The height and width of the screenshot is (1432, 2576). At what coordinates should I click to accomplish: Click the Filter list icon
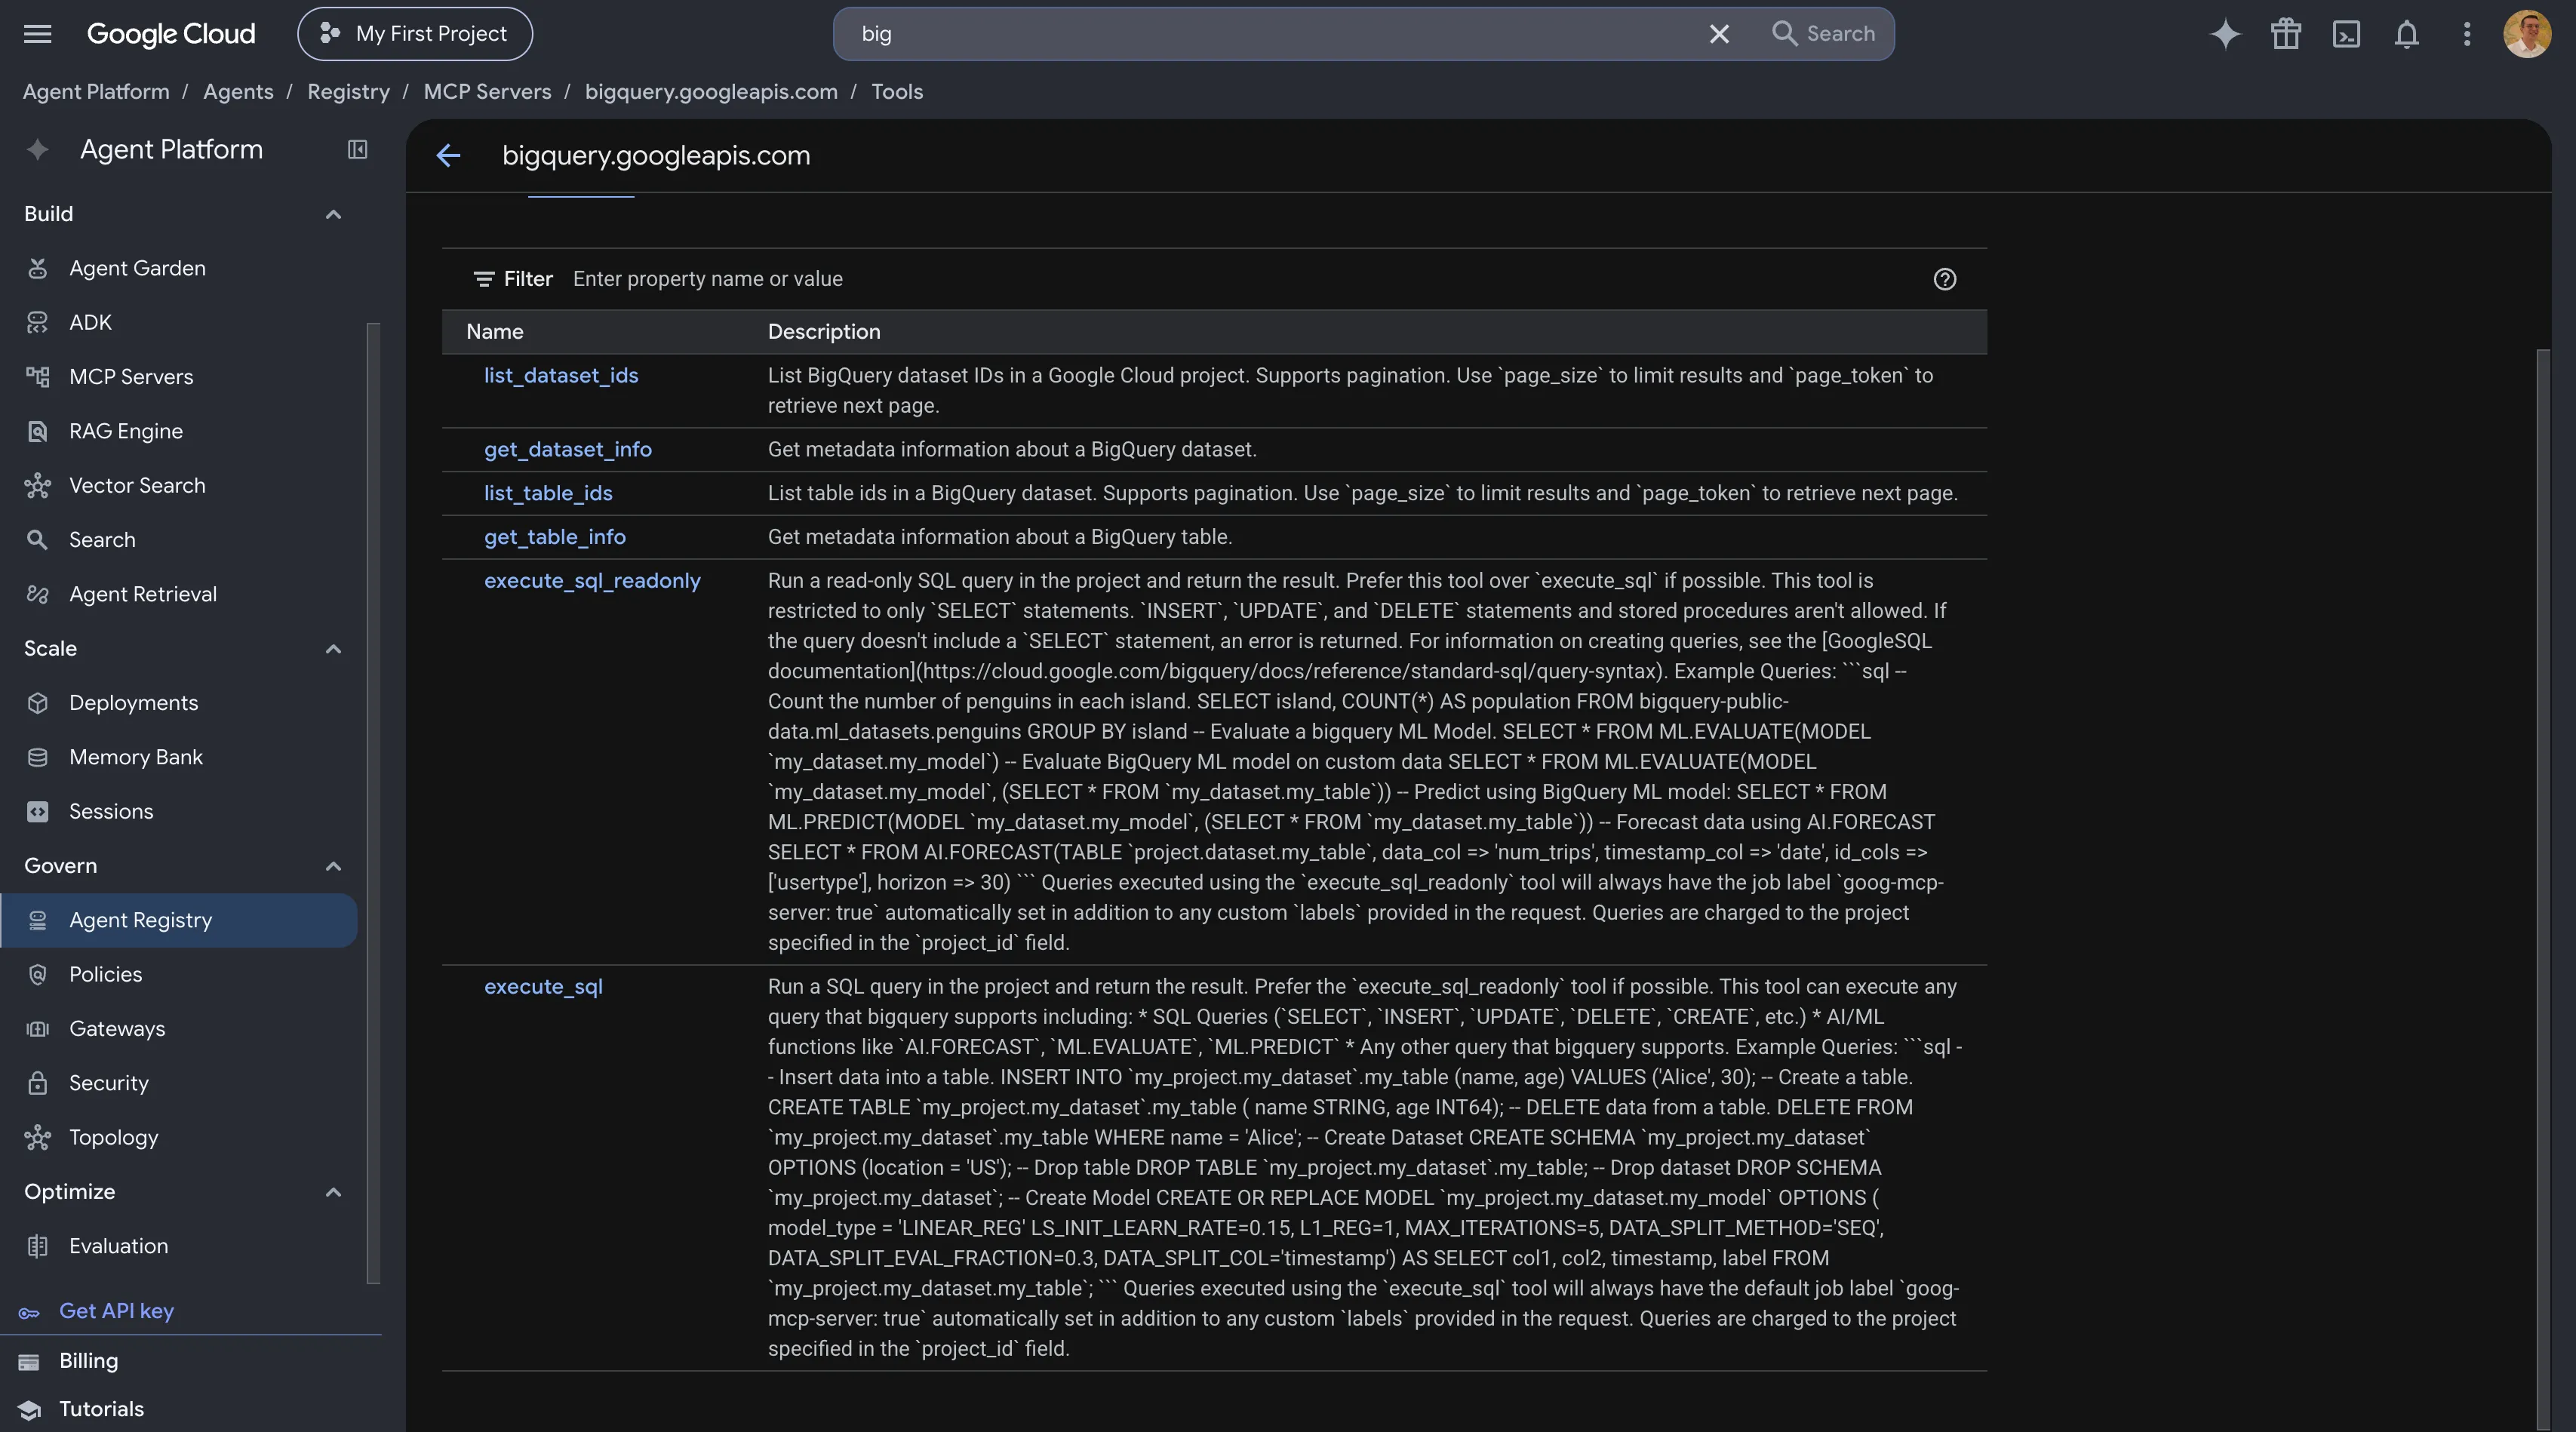tap(483, 279)
